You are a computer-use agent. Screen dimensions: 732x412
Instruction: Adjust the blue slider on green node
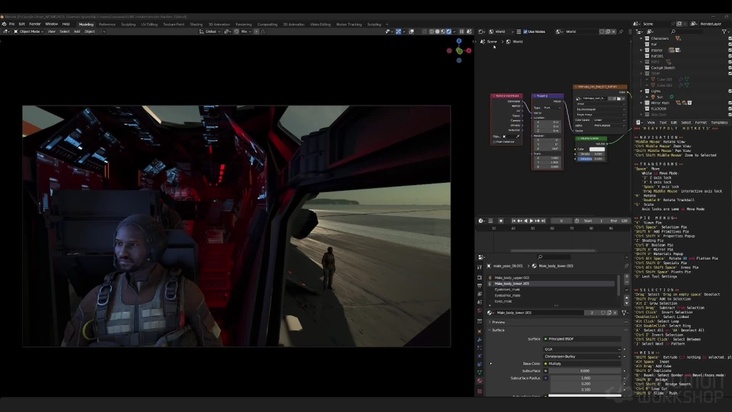pyautogui.click(x=591, y=159)
